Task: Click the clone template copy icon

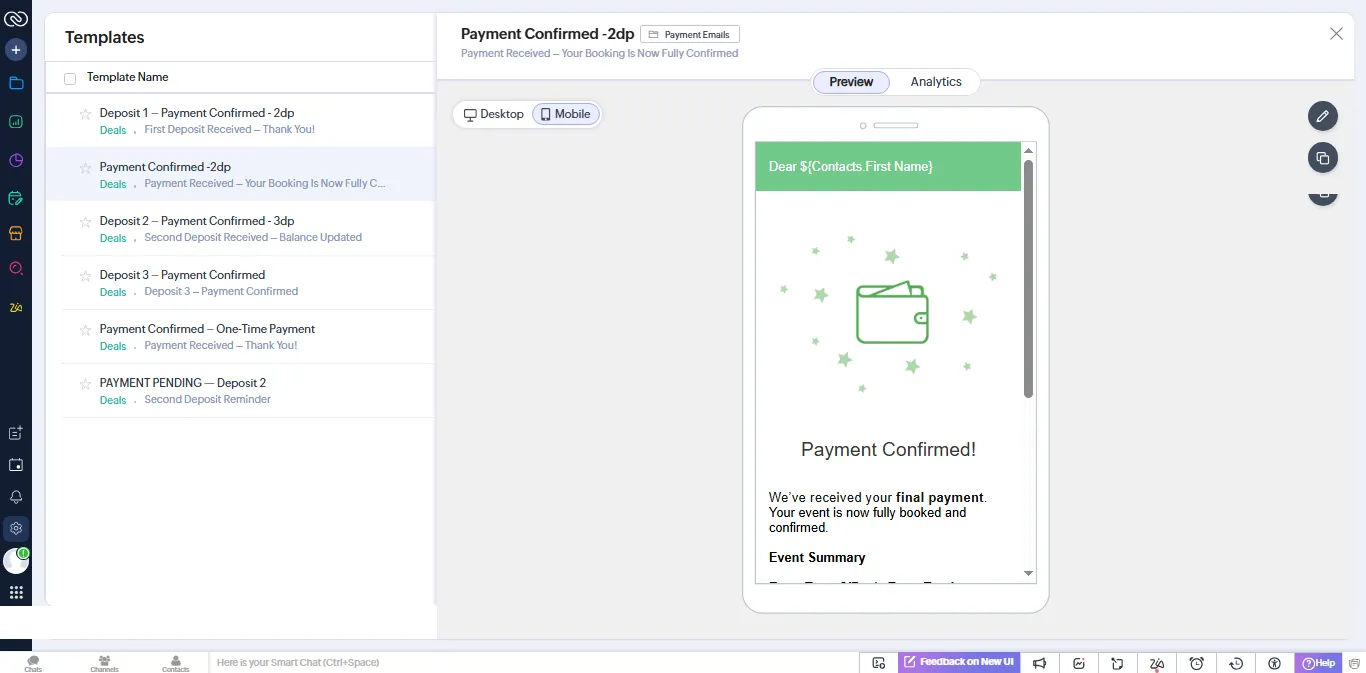Action: (1323, 158)
